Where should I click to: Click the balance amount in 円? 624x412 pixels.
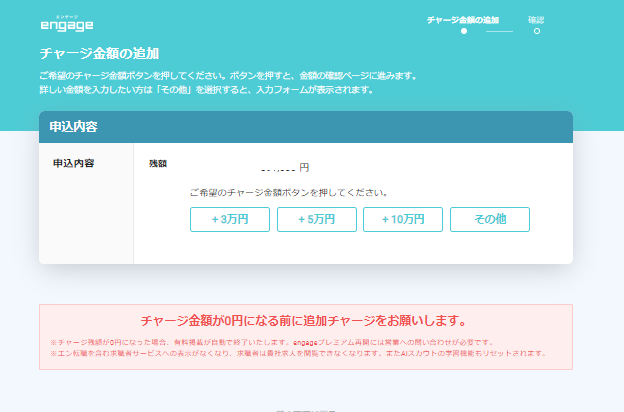tap(285, 168)
